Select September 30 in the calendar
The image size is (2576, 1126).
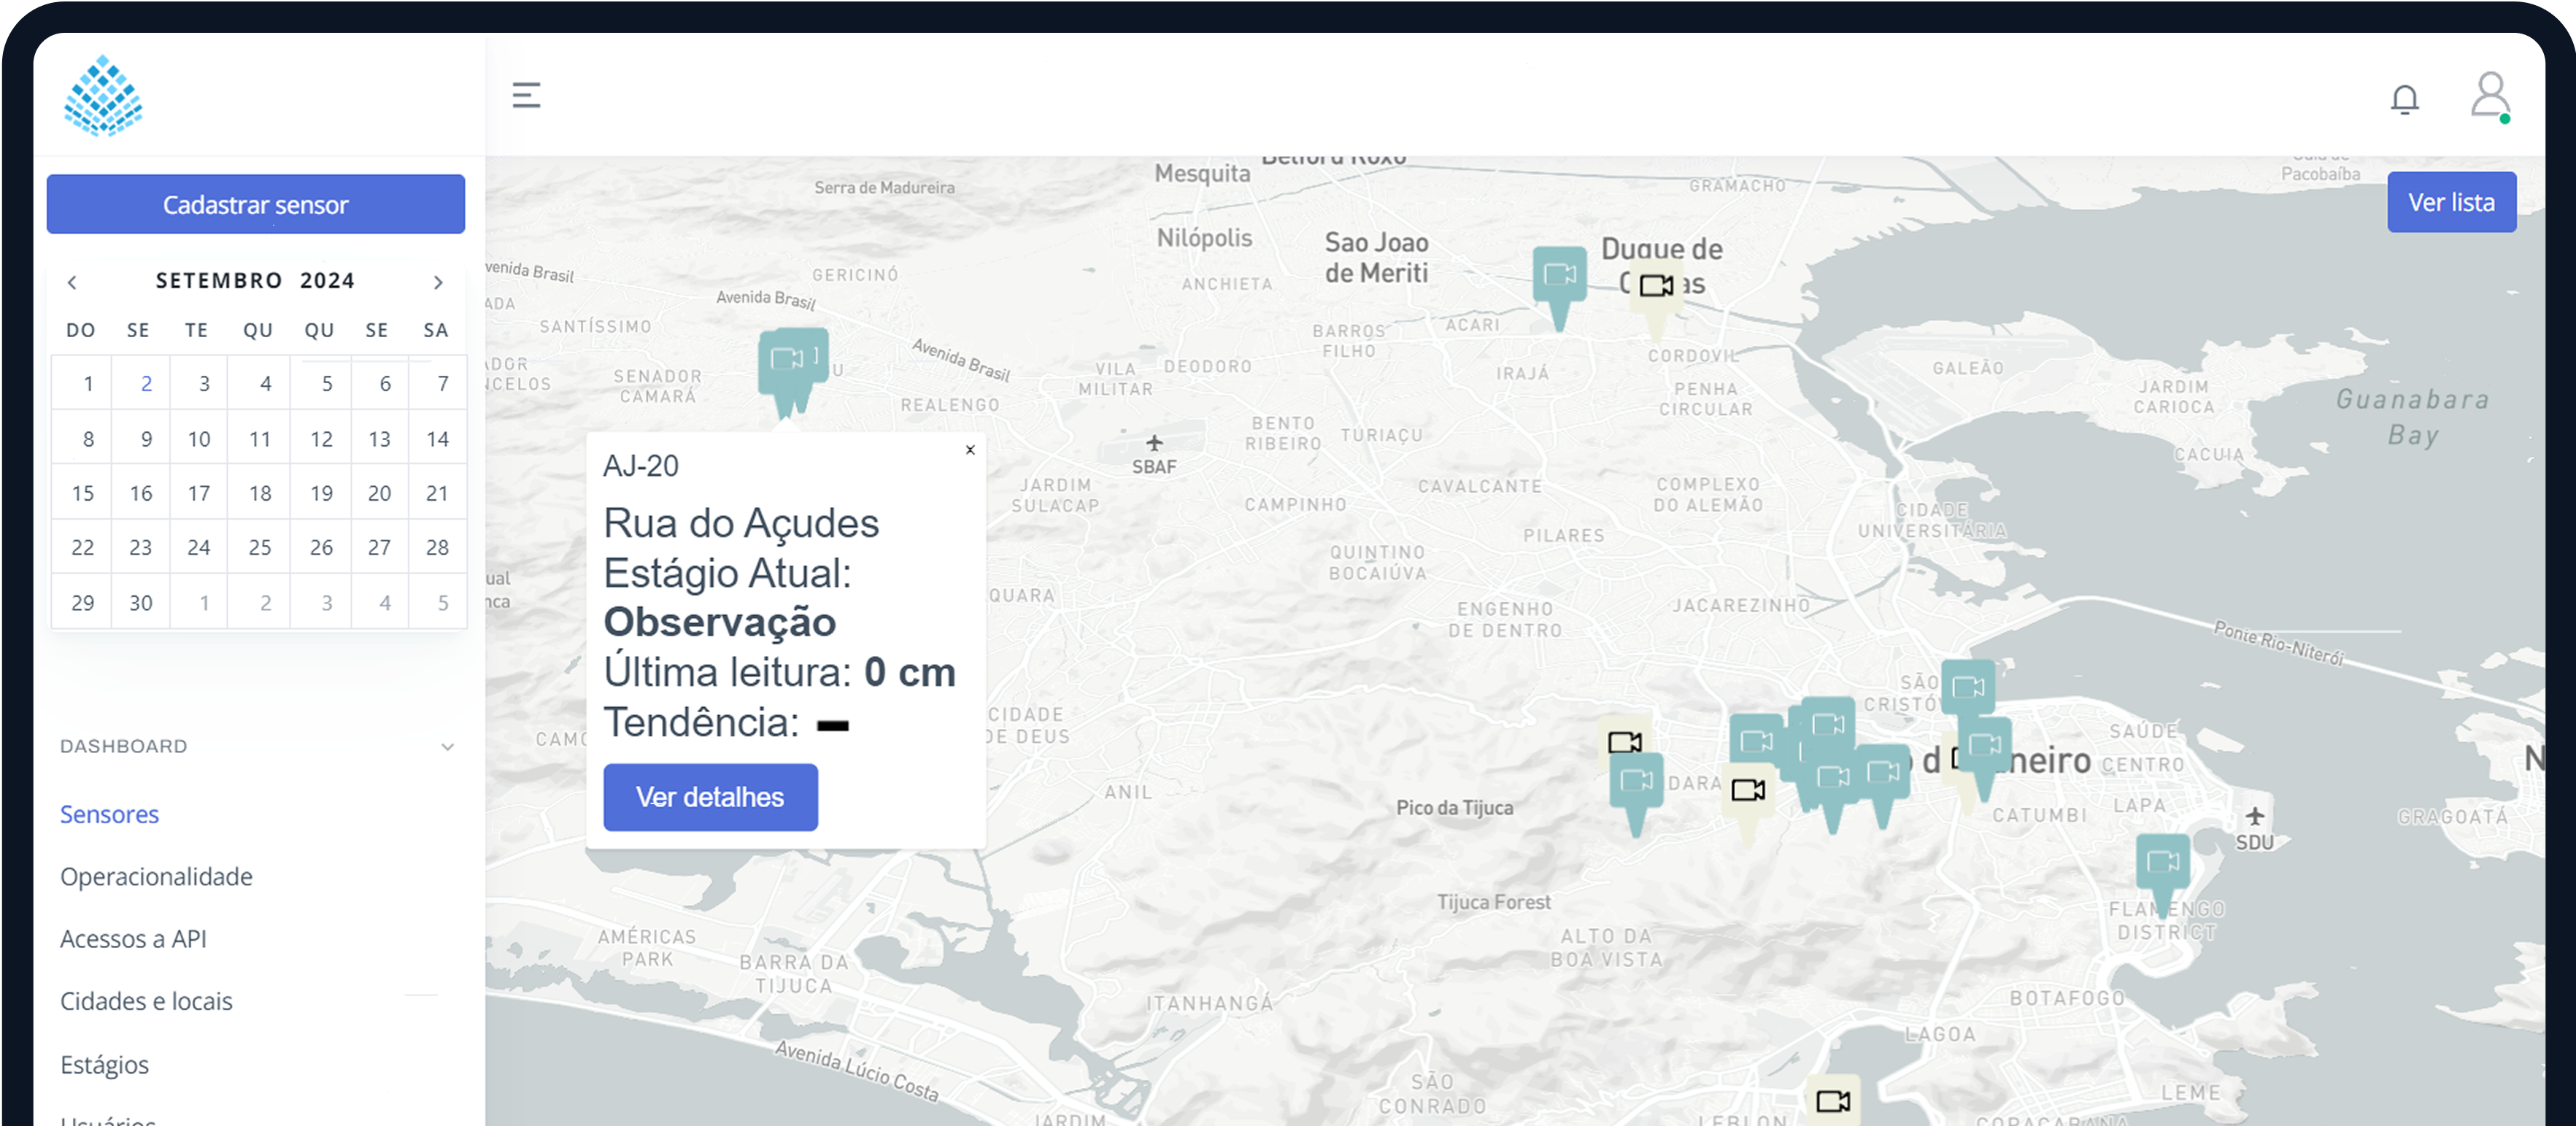click(141, 602)
